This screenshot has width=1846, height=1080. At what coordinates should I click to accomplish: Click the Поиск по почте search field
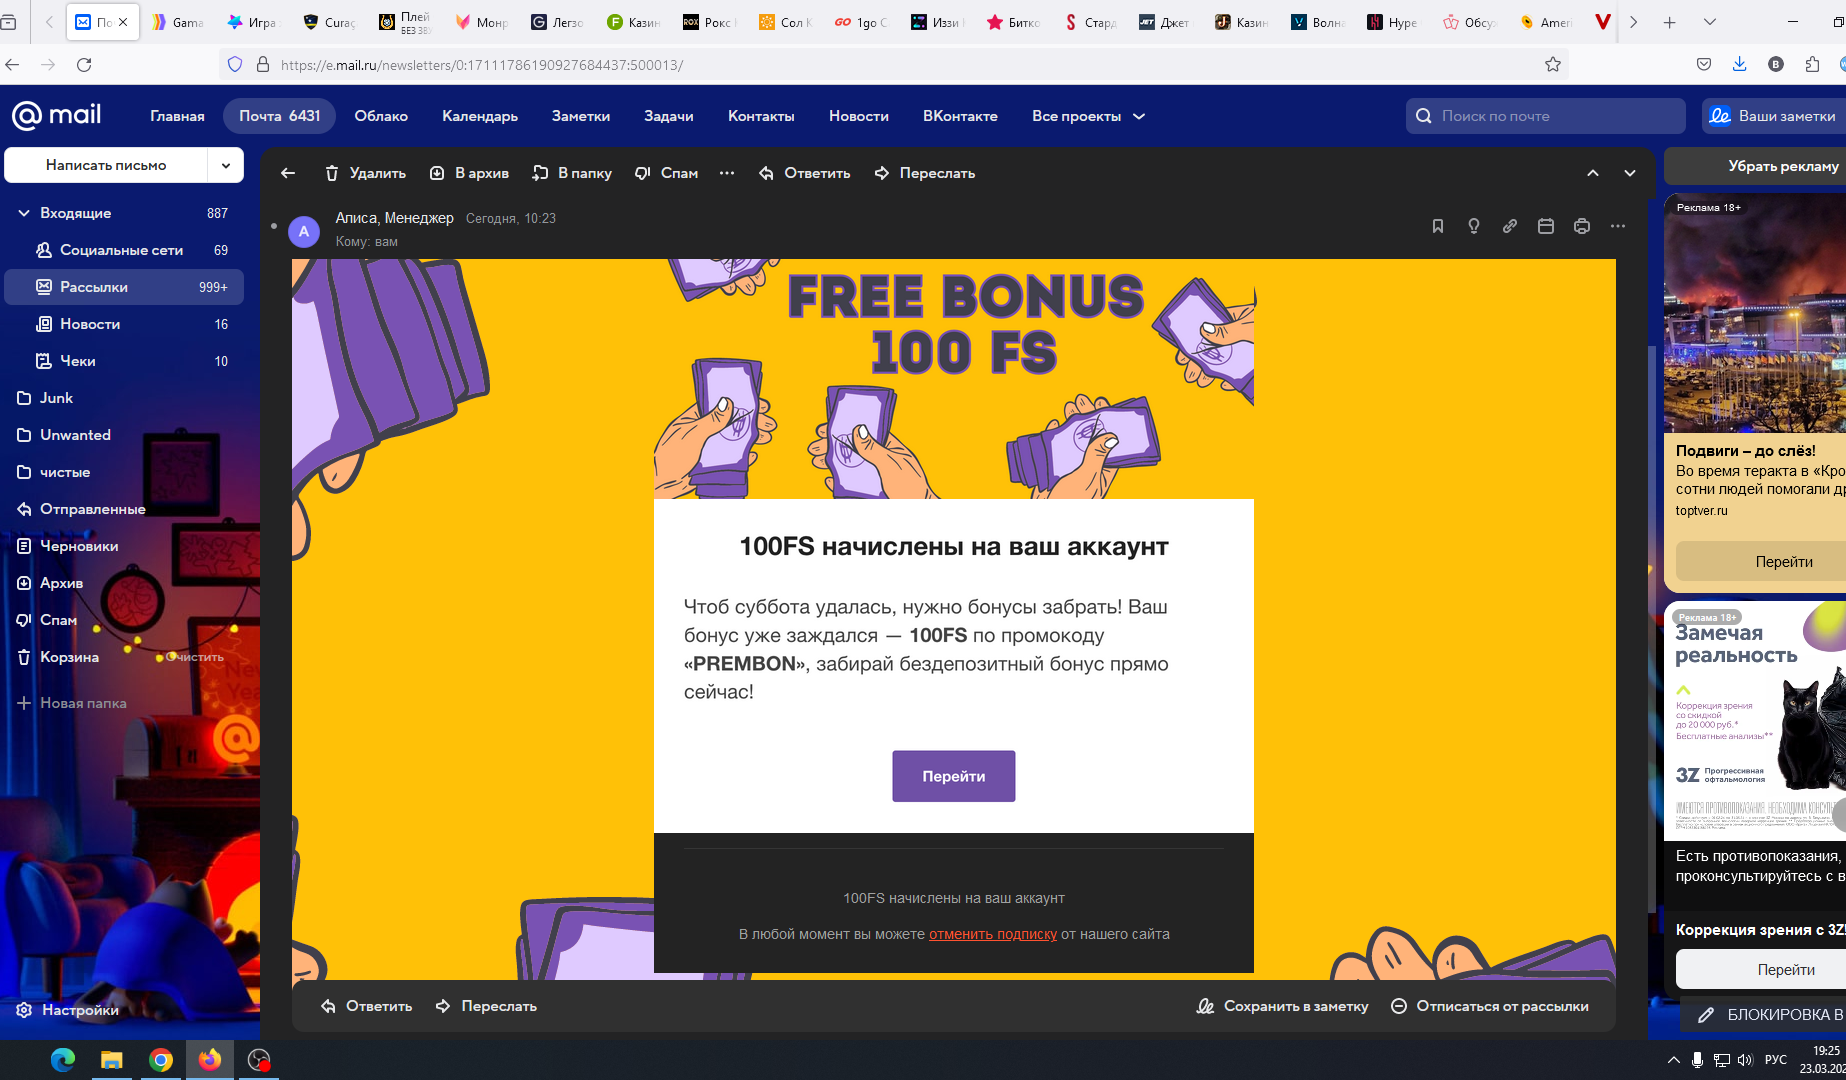click(1545, 116)
